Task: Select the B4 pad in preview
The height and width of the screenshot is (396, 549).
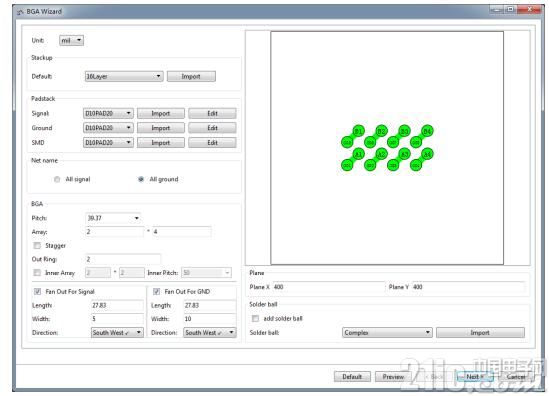Action: pyautogui.click(x=427, y=131)
